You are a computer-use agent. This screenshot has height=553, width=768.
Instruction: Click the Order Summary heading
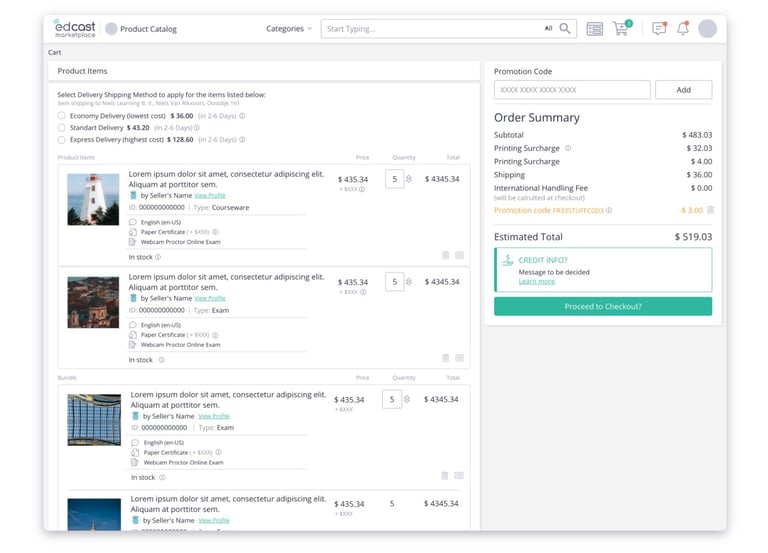pyautogui.click(x=537, y=118)
